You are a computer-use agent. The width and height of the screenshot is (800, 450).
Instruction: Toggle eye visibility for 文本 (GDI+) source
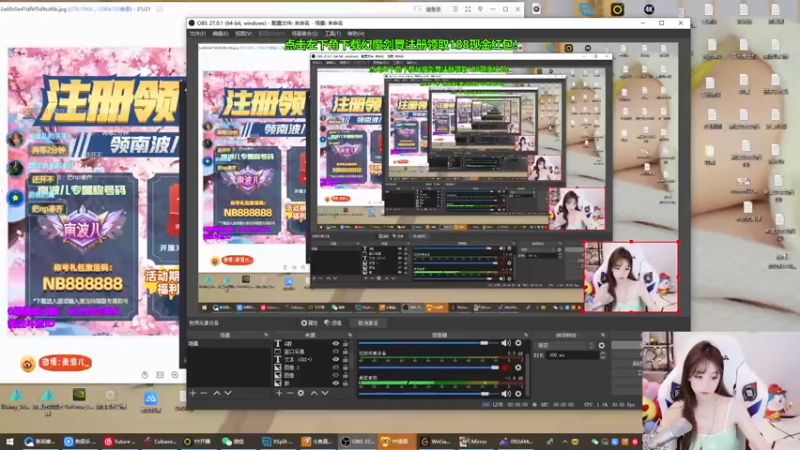click(336, 359)
